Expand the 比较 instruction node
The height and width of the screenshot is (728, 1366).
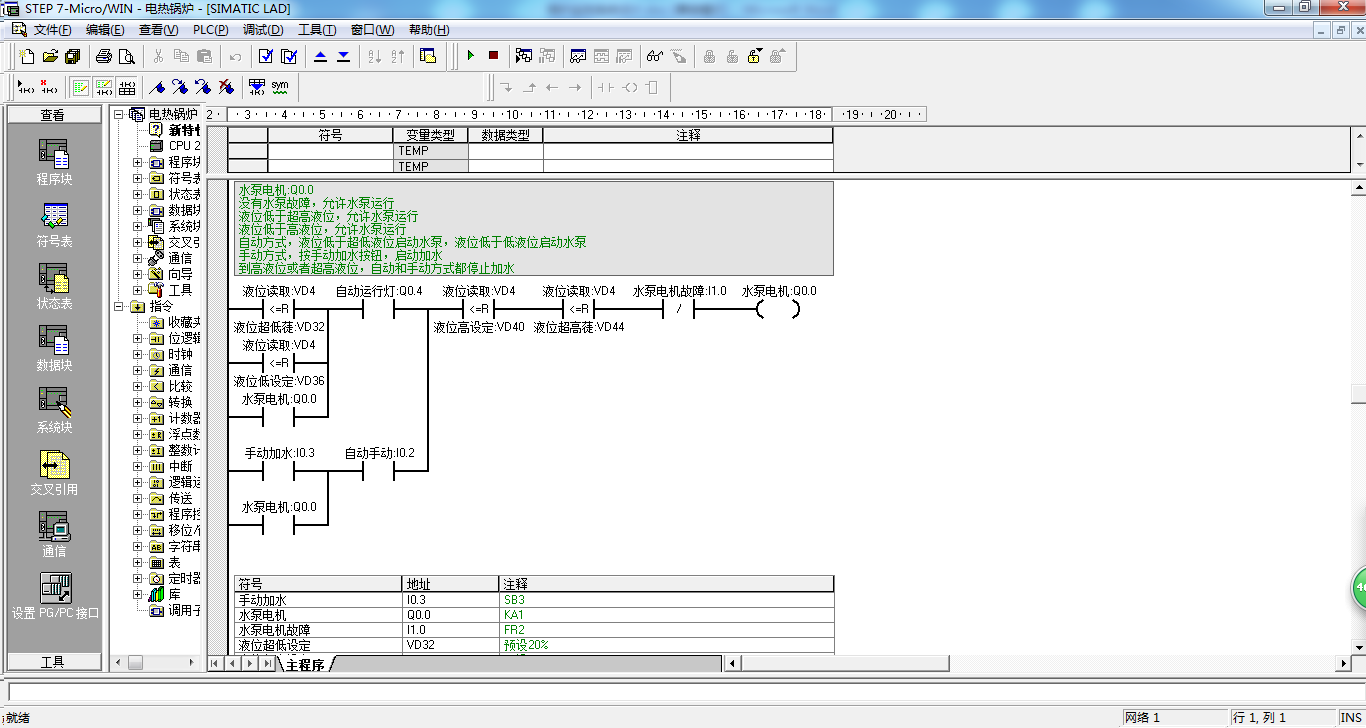[138, 386]
